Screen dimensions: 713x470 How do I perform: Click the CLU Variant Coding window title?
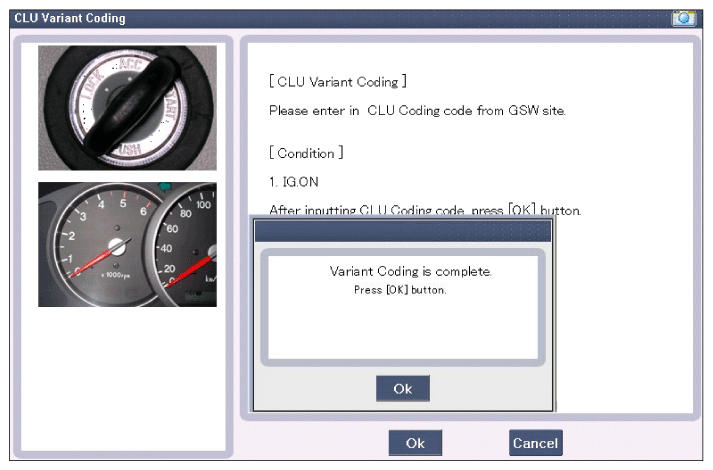70,18
